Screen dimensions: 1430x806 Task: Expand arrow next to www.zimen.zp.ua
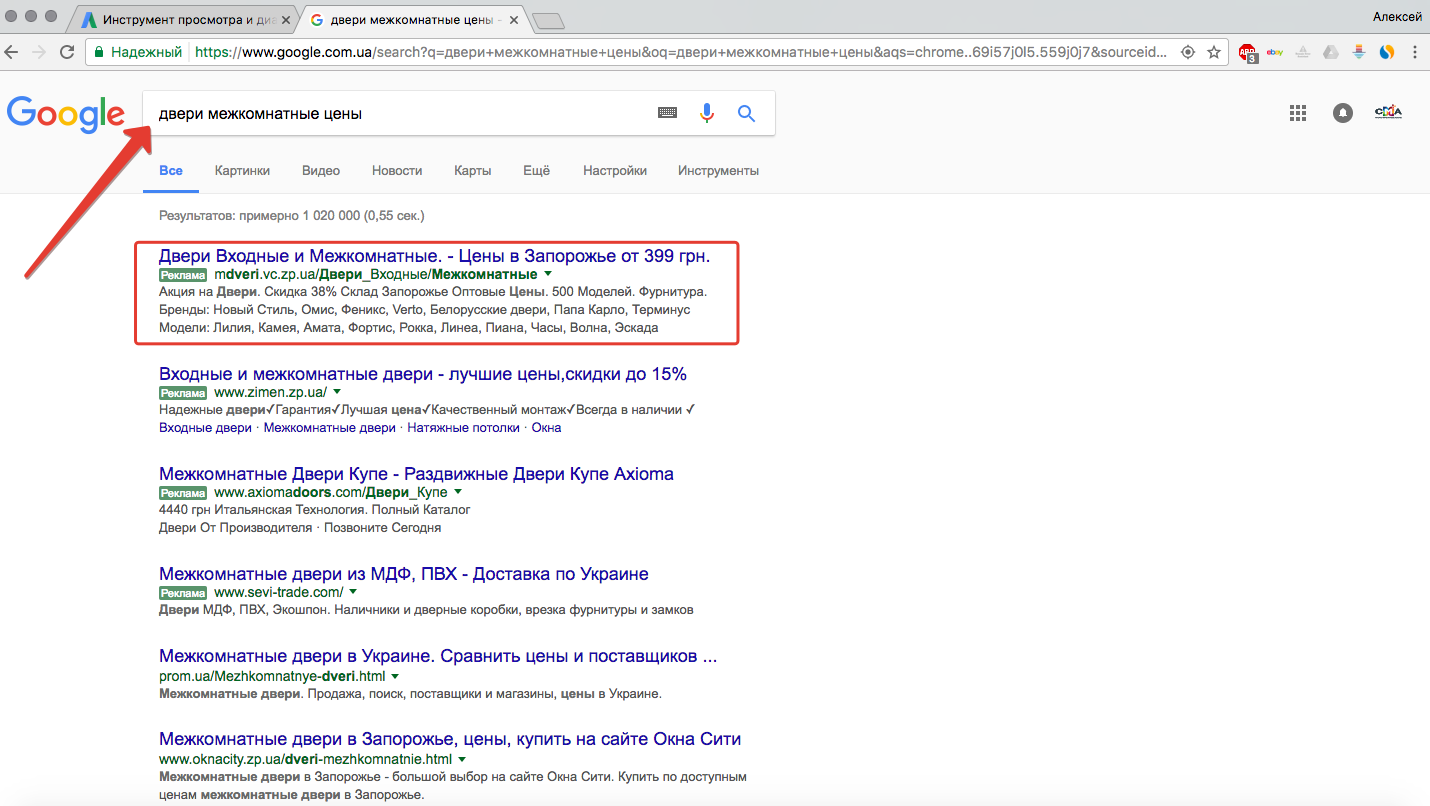tap(337, 392)
